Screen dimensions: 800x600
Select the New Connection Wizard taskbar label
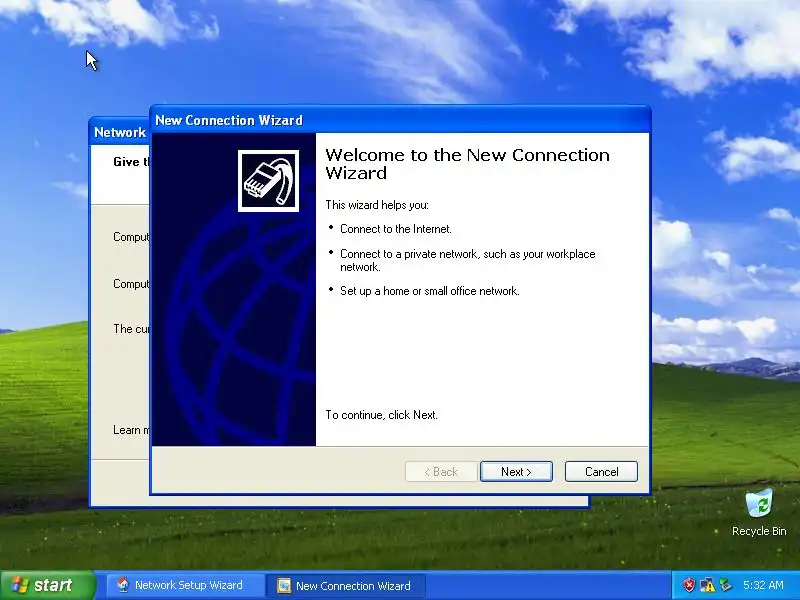(353, 586)
